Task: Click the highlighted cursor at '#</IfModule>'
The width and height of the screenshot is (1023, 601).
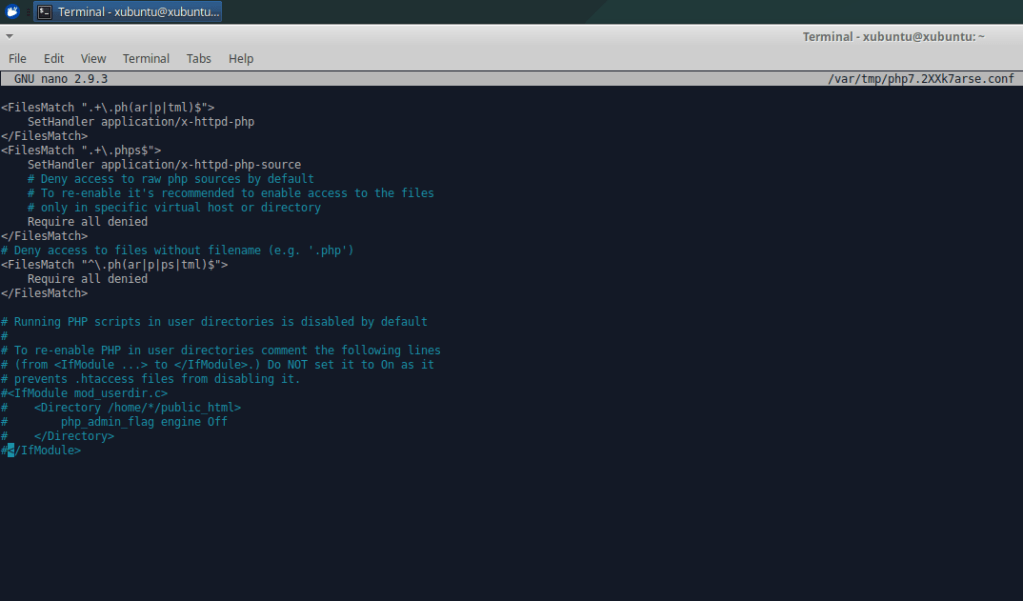Action: [11, 451]
